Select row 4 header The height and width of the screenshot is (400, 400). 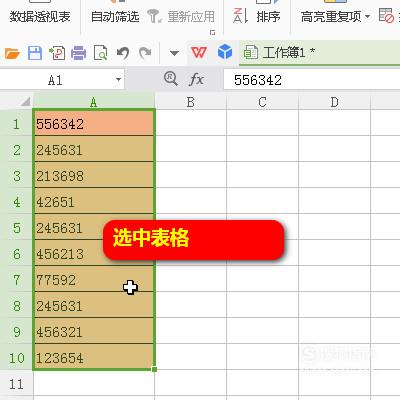click(x=16, y=202)
